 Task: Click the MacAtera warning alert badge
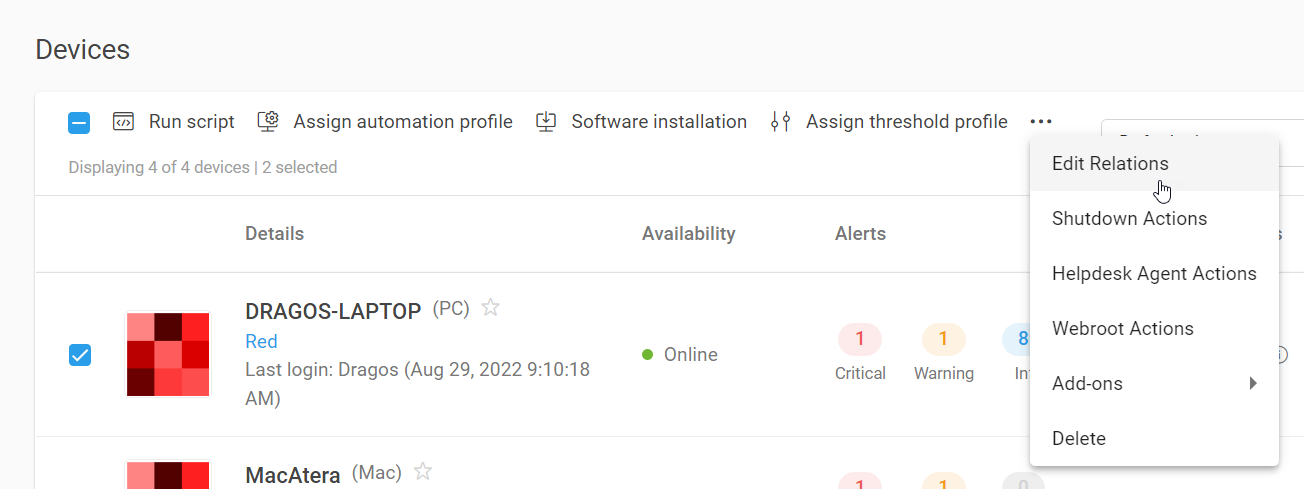coord(943,483)
